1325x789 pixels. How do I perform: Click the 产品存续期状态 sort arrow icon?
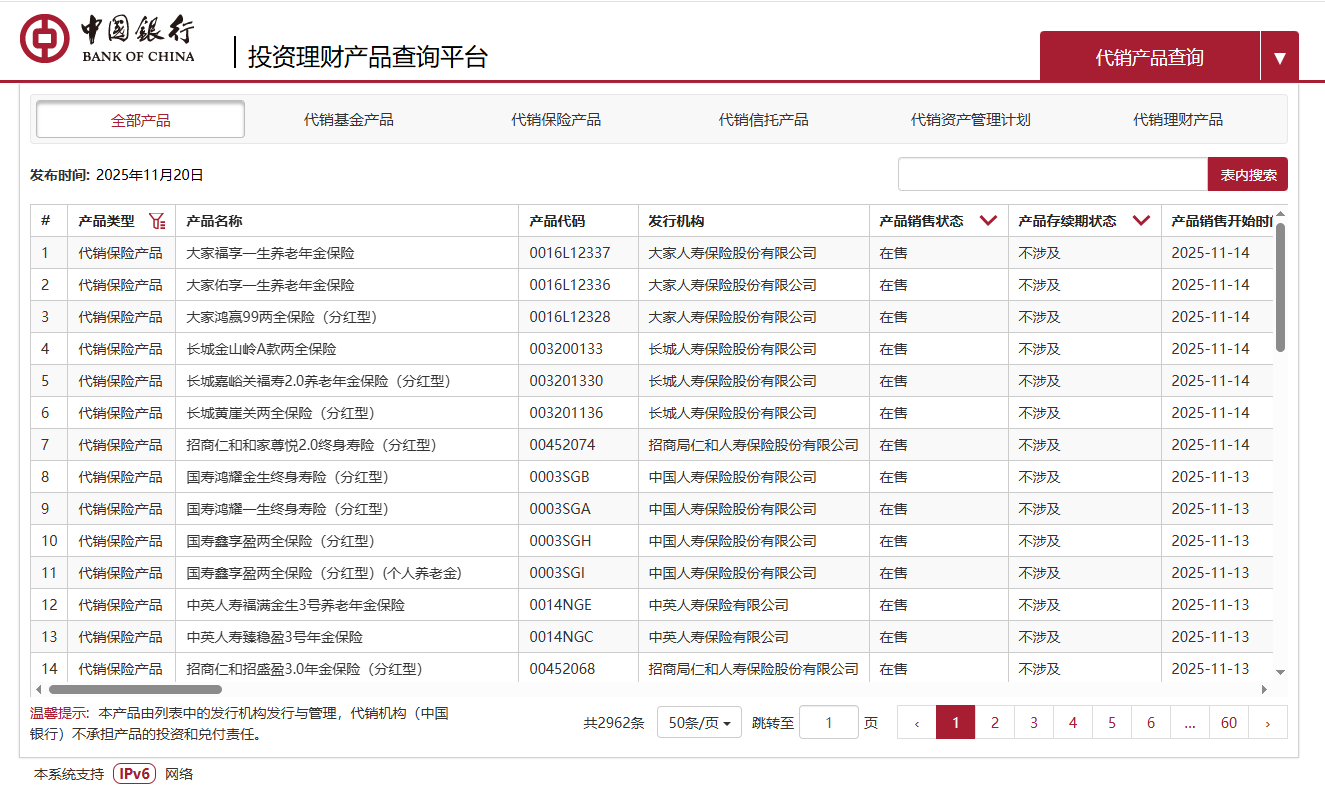(1142, 220)
